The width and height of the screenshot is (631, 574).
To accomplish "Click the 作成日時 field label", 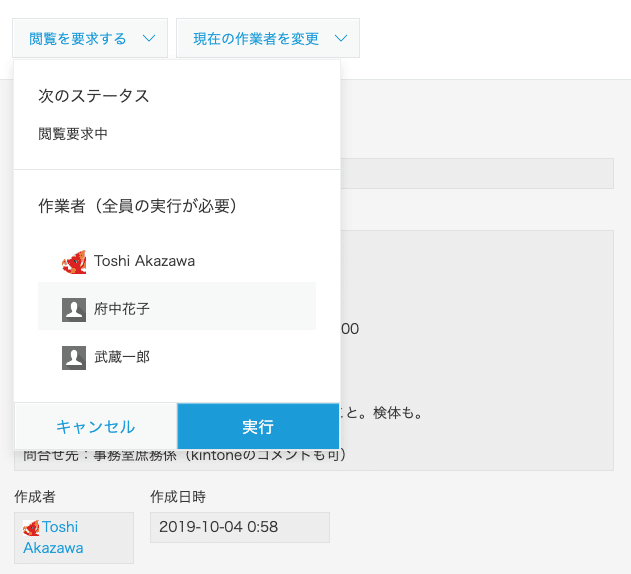I will (178, 497).
